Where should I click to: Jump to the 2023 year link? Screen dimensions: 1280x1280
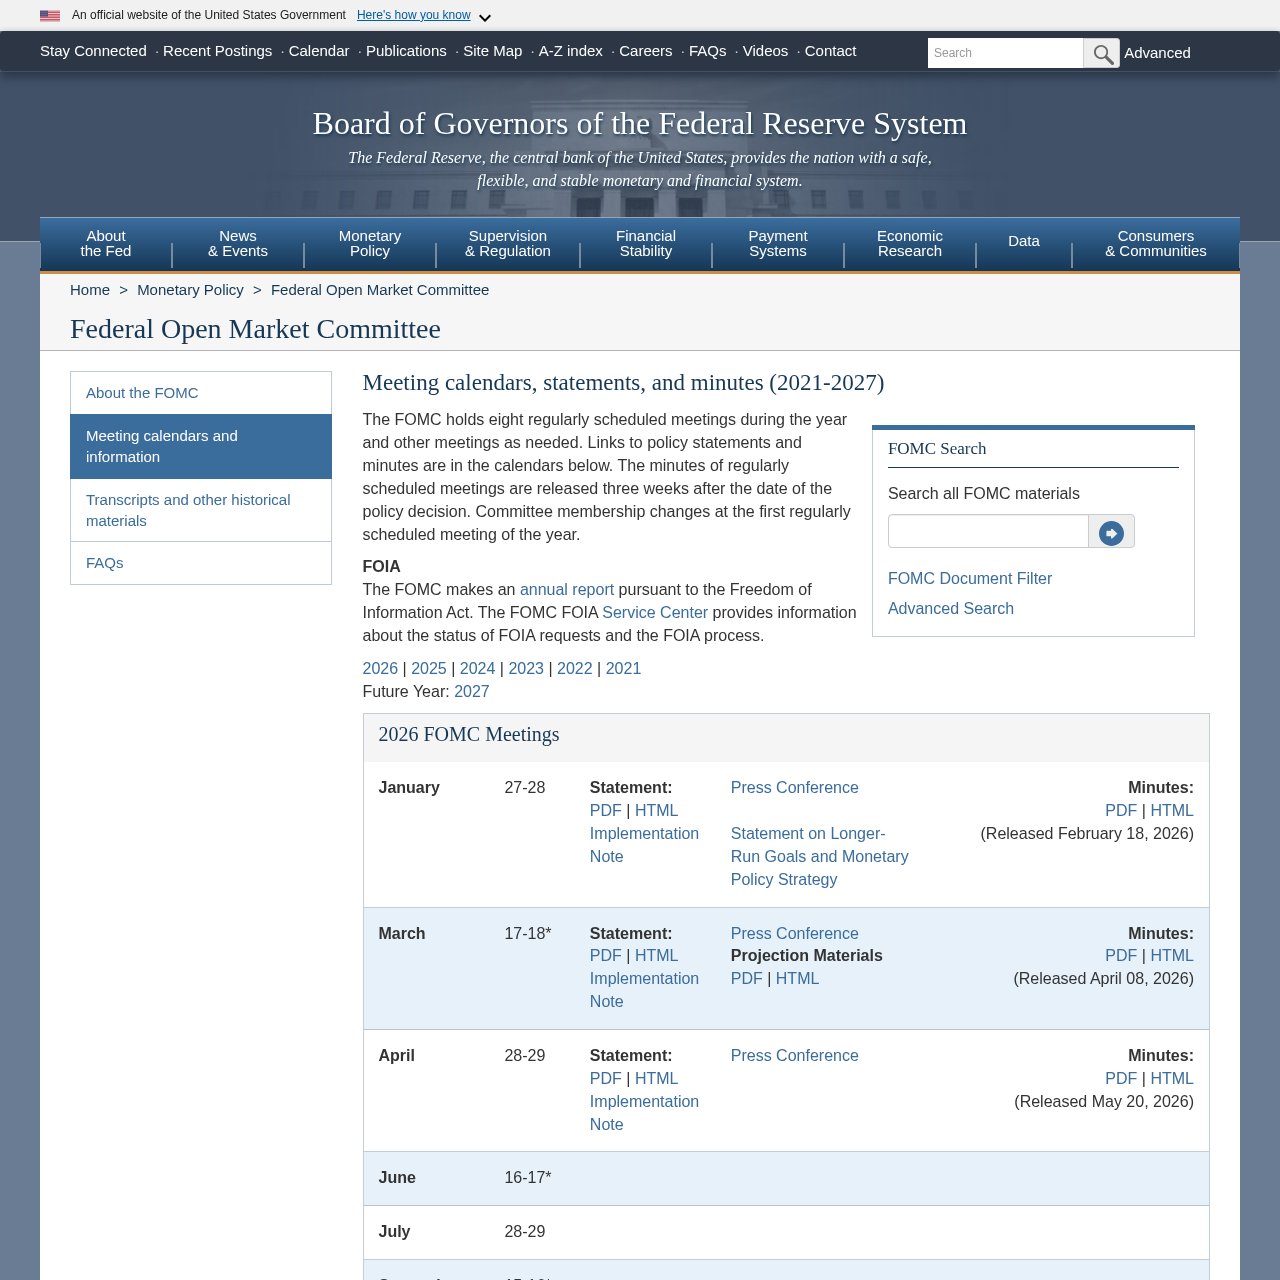(x=526, y=669)
